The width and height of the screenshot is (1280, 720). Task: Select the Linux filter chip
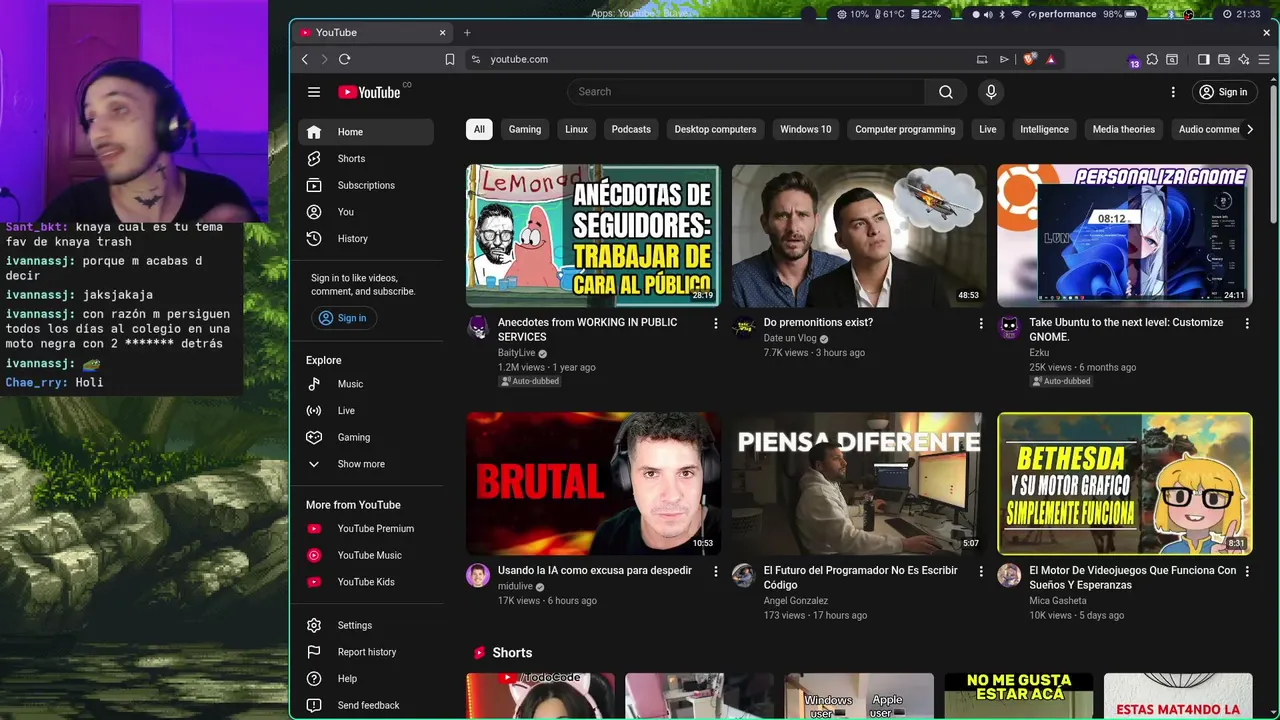tap(576, 129)
